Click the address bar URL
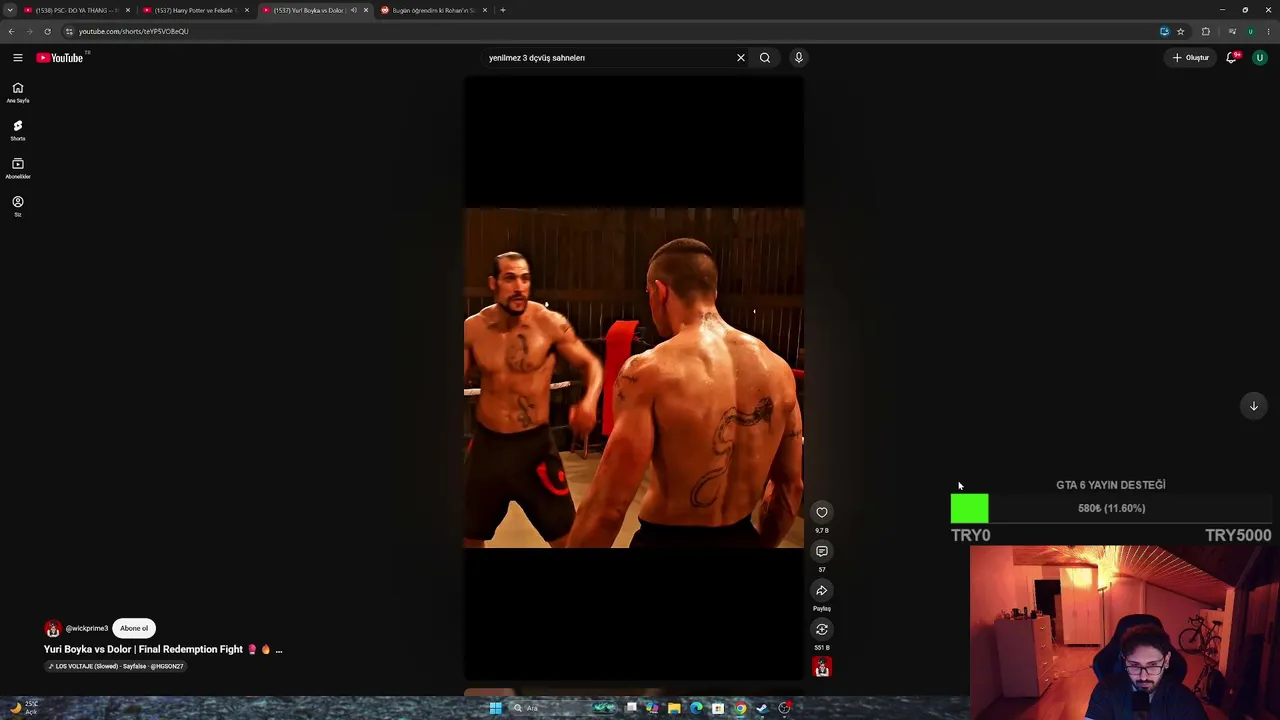Image resolution: width=1280 pixels, height=720 pixels. pos(133,31)
